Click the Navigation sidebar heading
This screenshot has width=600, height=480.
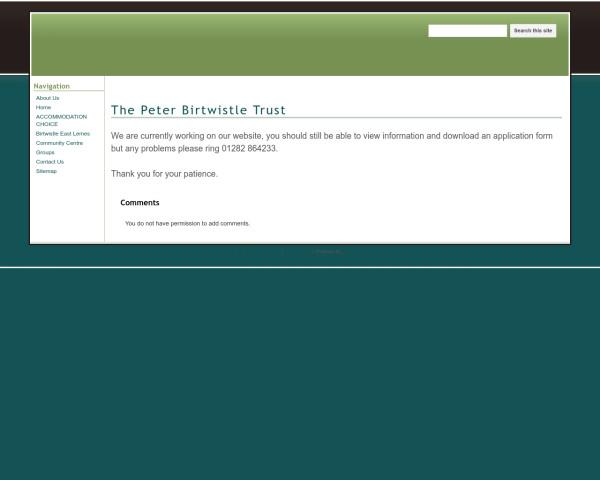pyautogui.click(x=52, y=86)
